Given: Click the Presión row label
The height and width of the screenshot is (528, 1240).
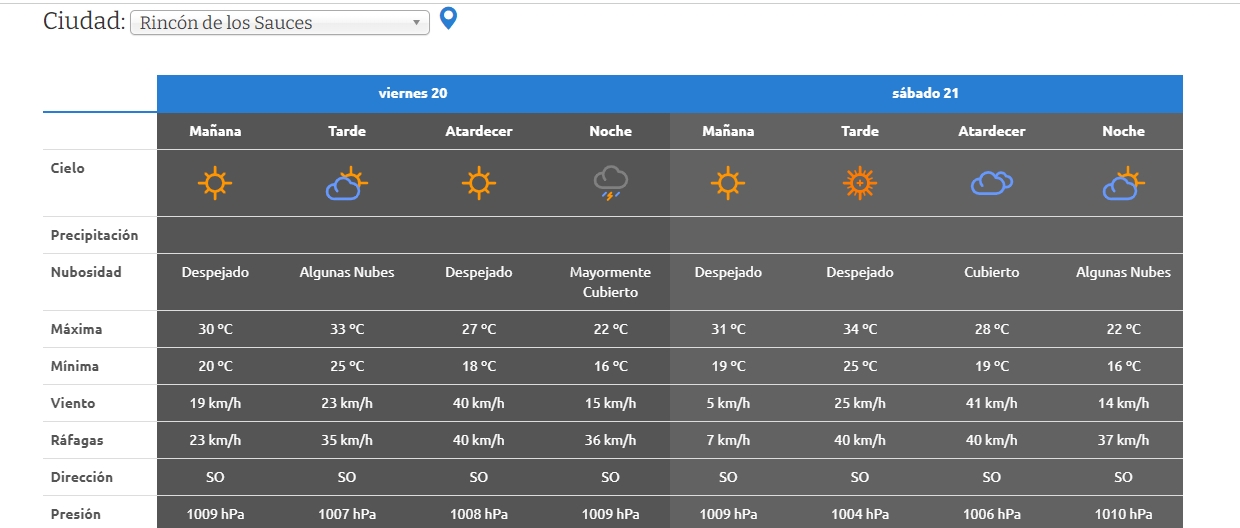Looking at the screenshot, I should coord(76,514).
